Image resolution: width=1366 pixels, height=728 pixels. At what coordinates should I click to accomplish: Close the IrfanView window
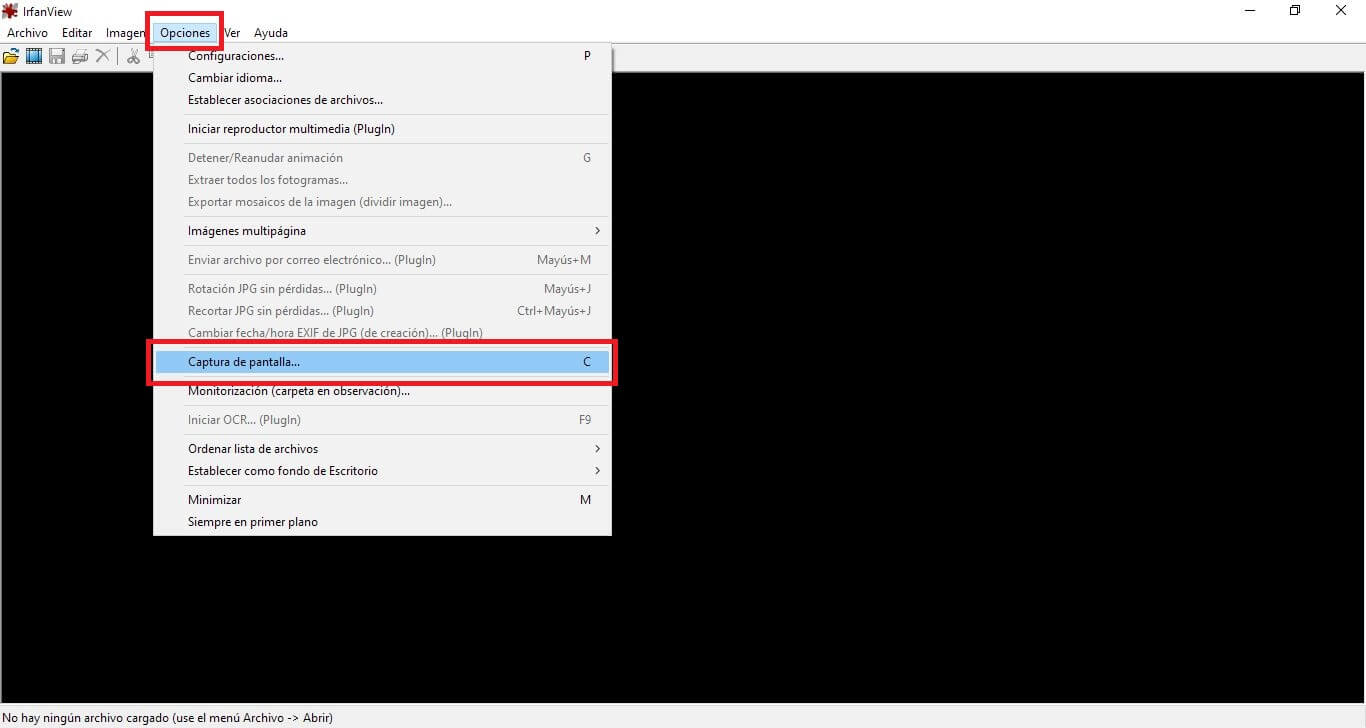tap(1341, 11)
